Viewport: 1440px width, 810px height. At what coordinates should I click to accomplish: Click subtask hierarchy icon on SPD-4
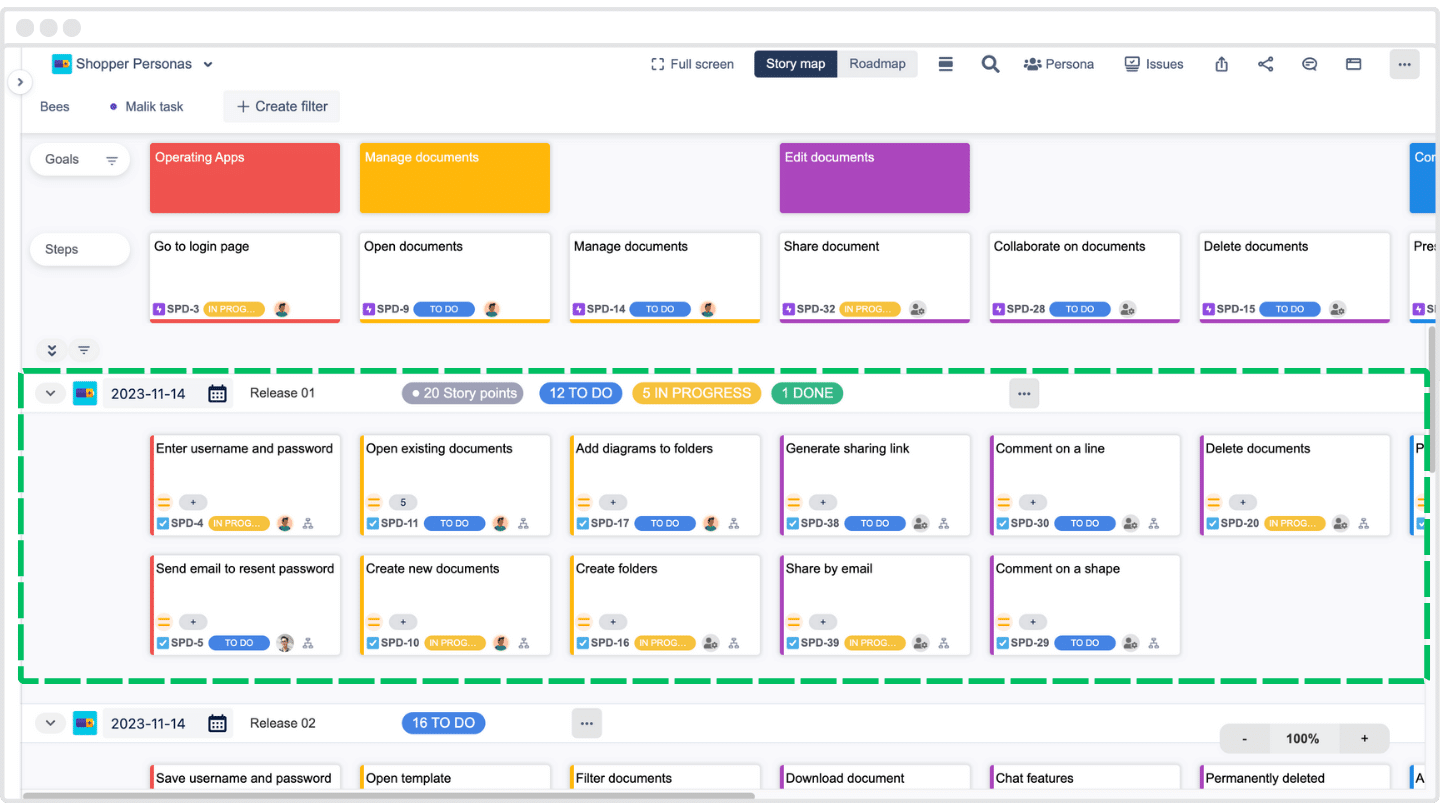click(308, 523)
